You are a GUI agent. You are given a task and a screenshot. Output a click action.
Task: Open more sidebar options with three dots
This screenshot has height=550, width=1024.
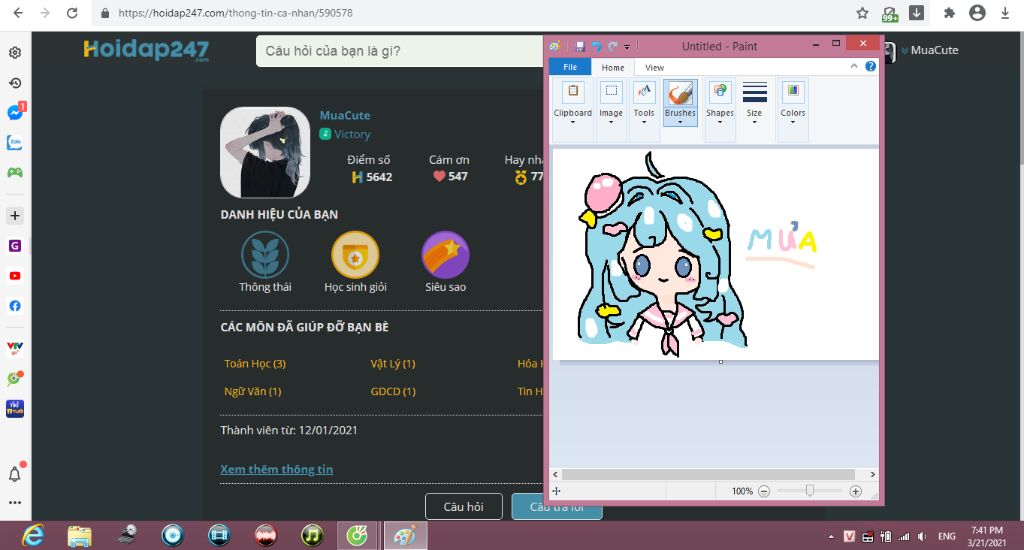[x=15, y=502]
